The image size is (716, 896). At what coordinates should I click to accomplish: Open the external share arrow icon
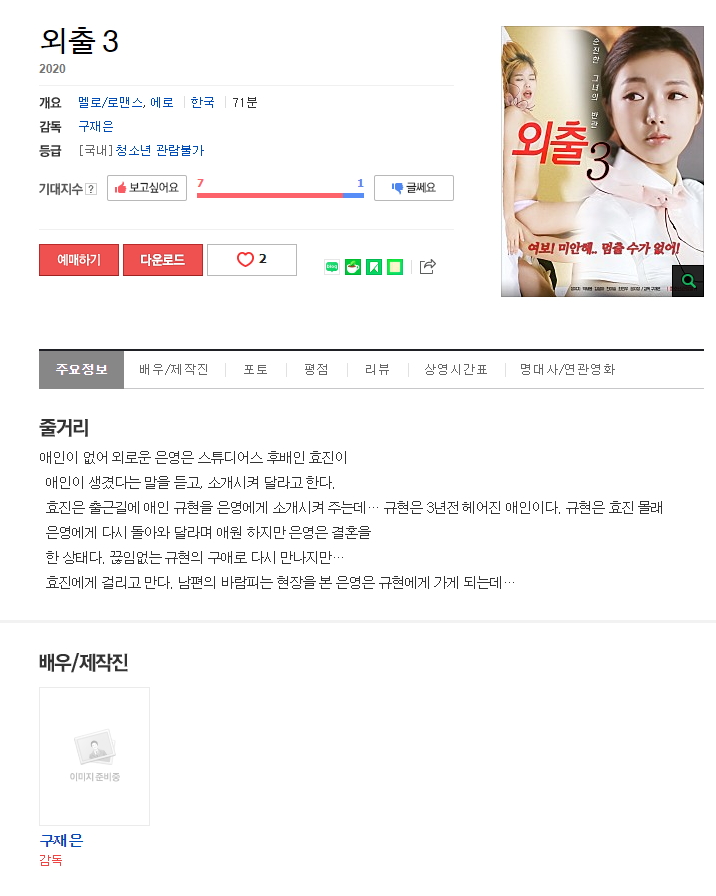tap(427, 266)
